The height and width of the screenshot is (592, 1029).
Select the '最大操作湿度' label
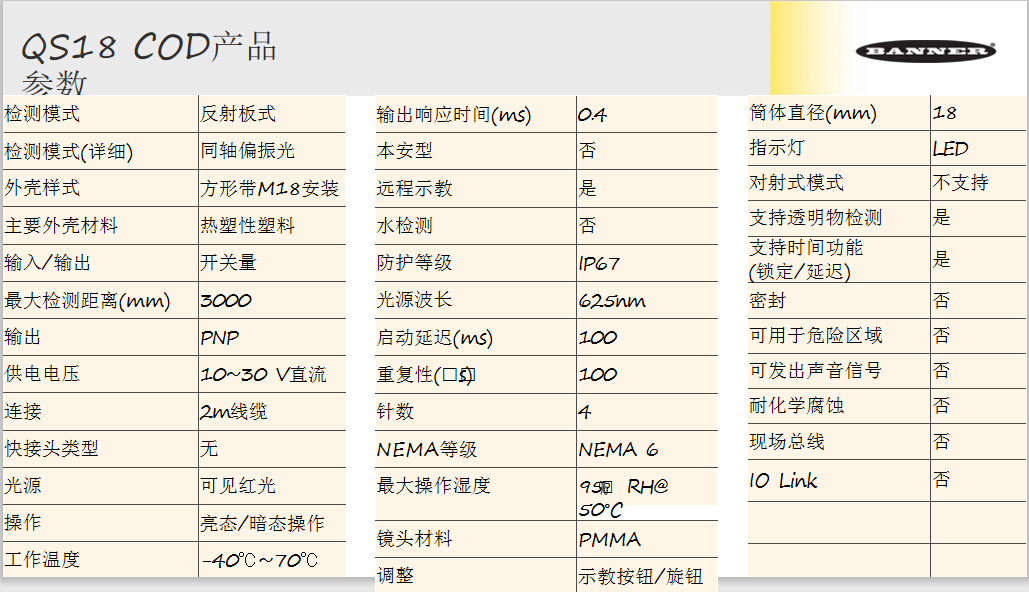(433, 486)
